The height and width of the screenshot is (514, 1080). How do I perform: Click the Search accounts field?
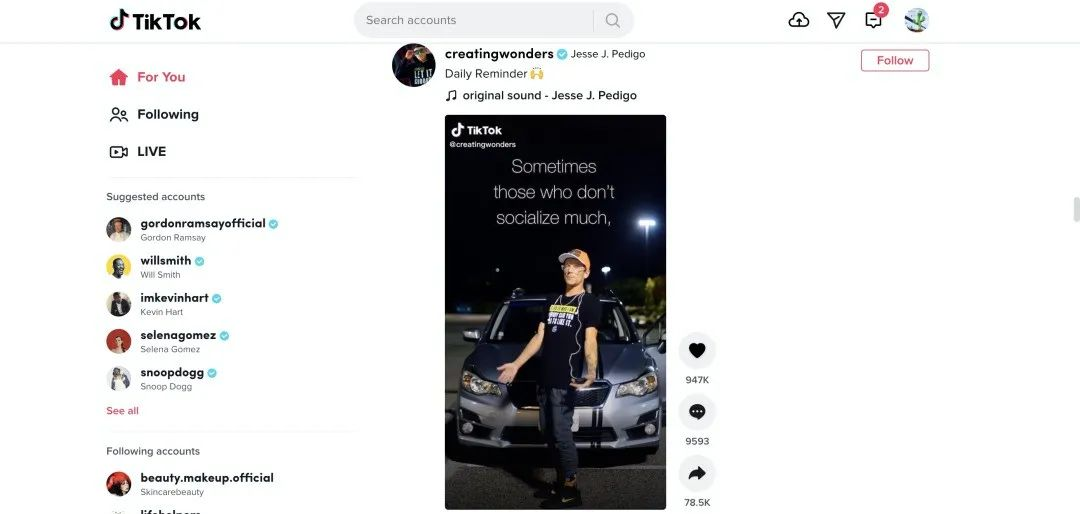tap(475, 20)
